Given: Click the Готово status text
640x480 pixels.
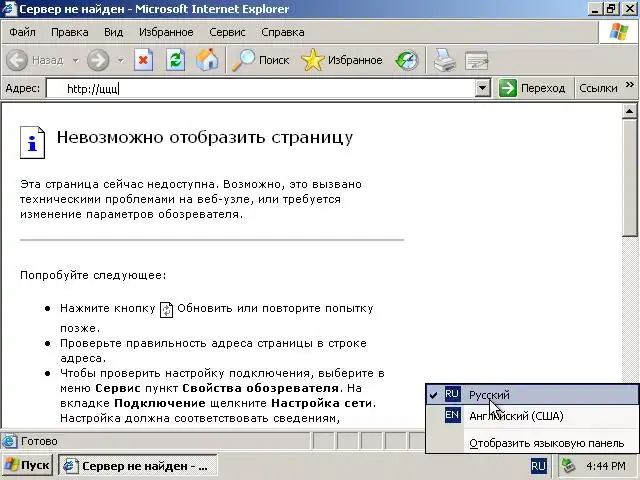Looking at the screenshot, I should pos(39,441).
